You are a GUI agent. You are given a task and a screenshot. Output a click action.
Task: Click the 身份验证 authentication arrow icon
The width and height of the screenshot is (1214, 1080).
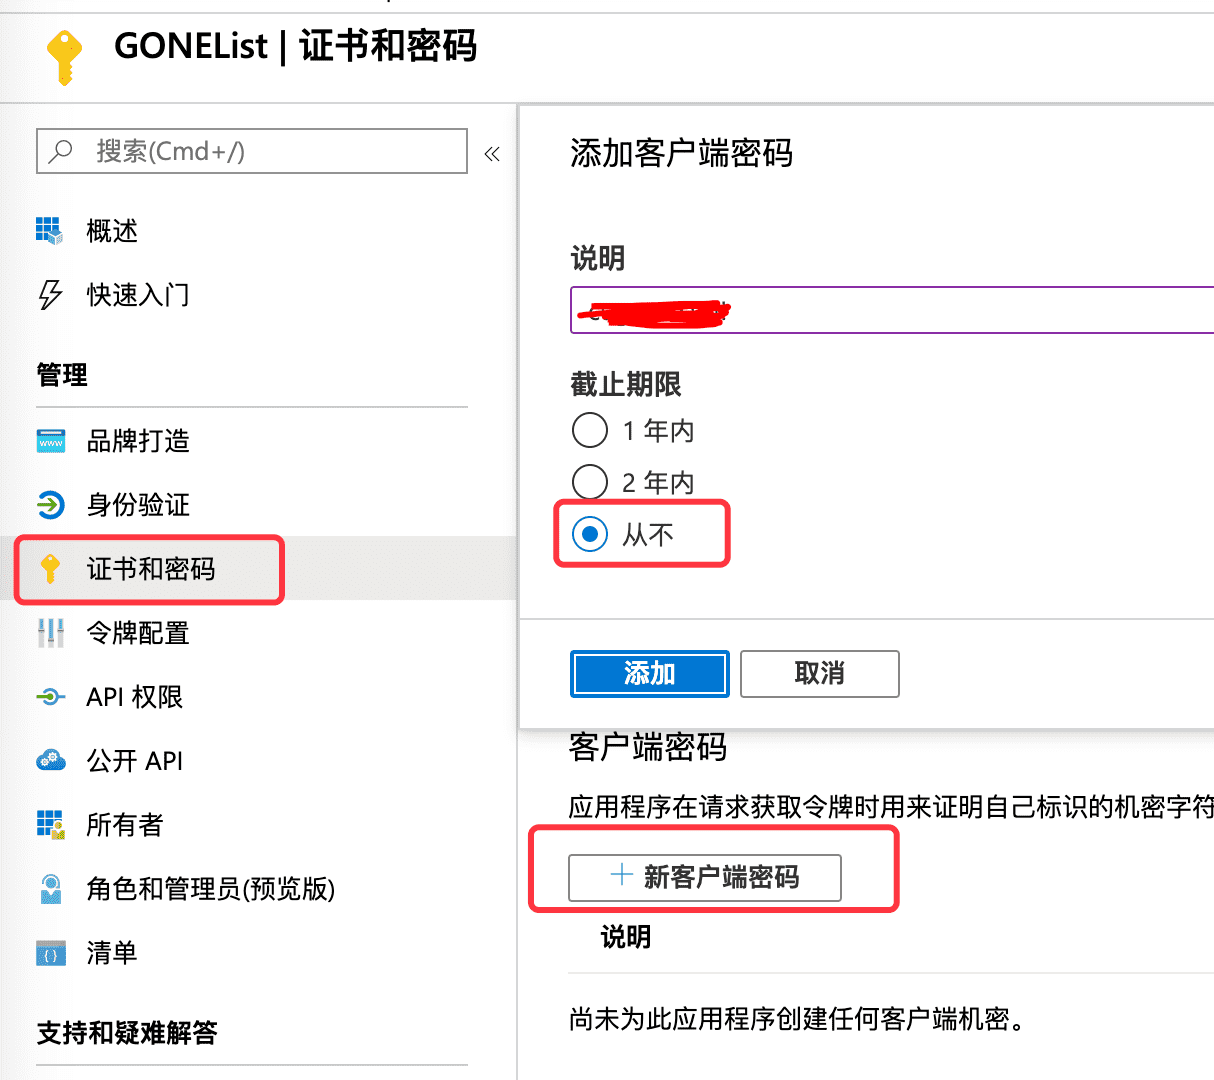(x=51, y=505)
